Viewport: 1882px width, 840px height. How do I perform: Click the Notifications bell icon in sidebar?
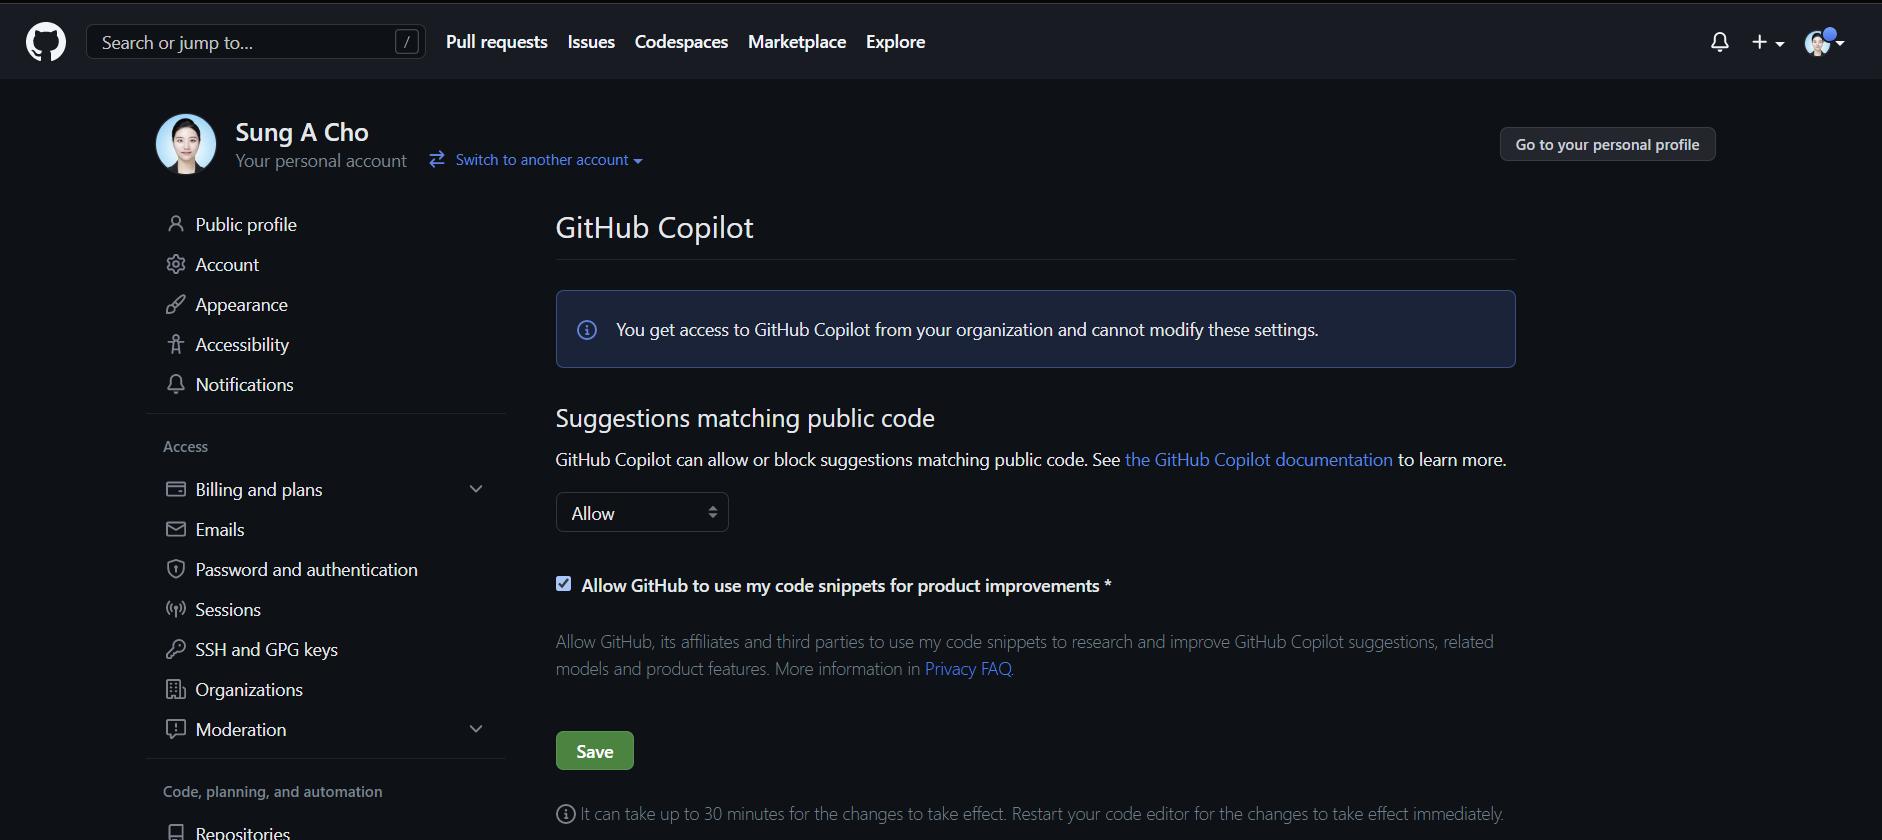tap(176, 384)
